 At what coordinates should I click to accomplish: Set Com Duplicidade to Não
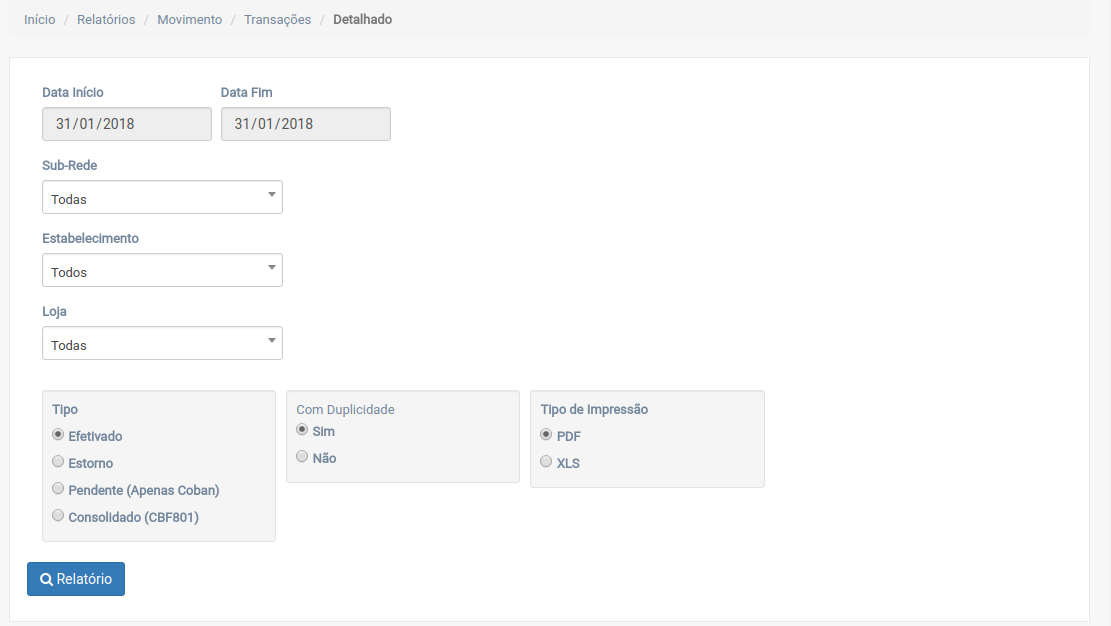click(x=302, y=457)
